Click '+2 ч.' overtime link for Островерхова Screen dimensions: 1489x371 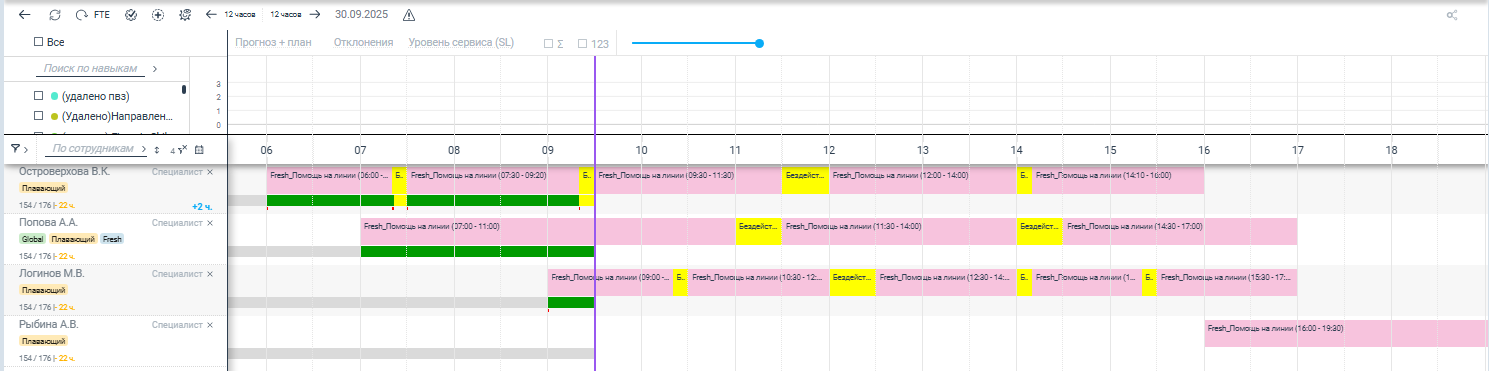click(x=203, y=206)
